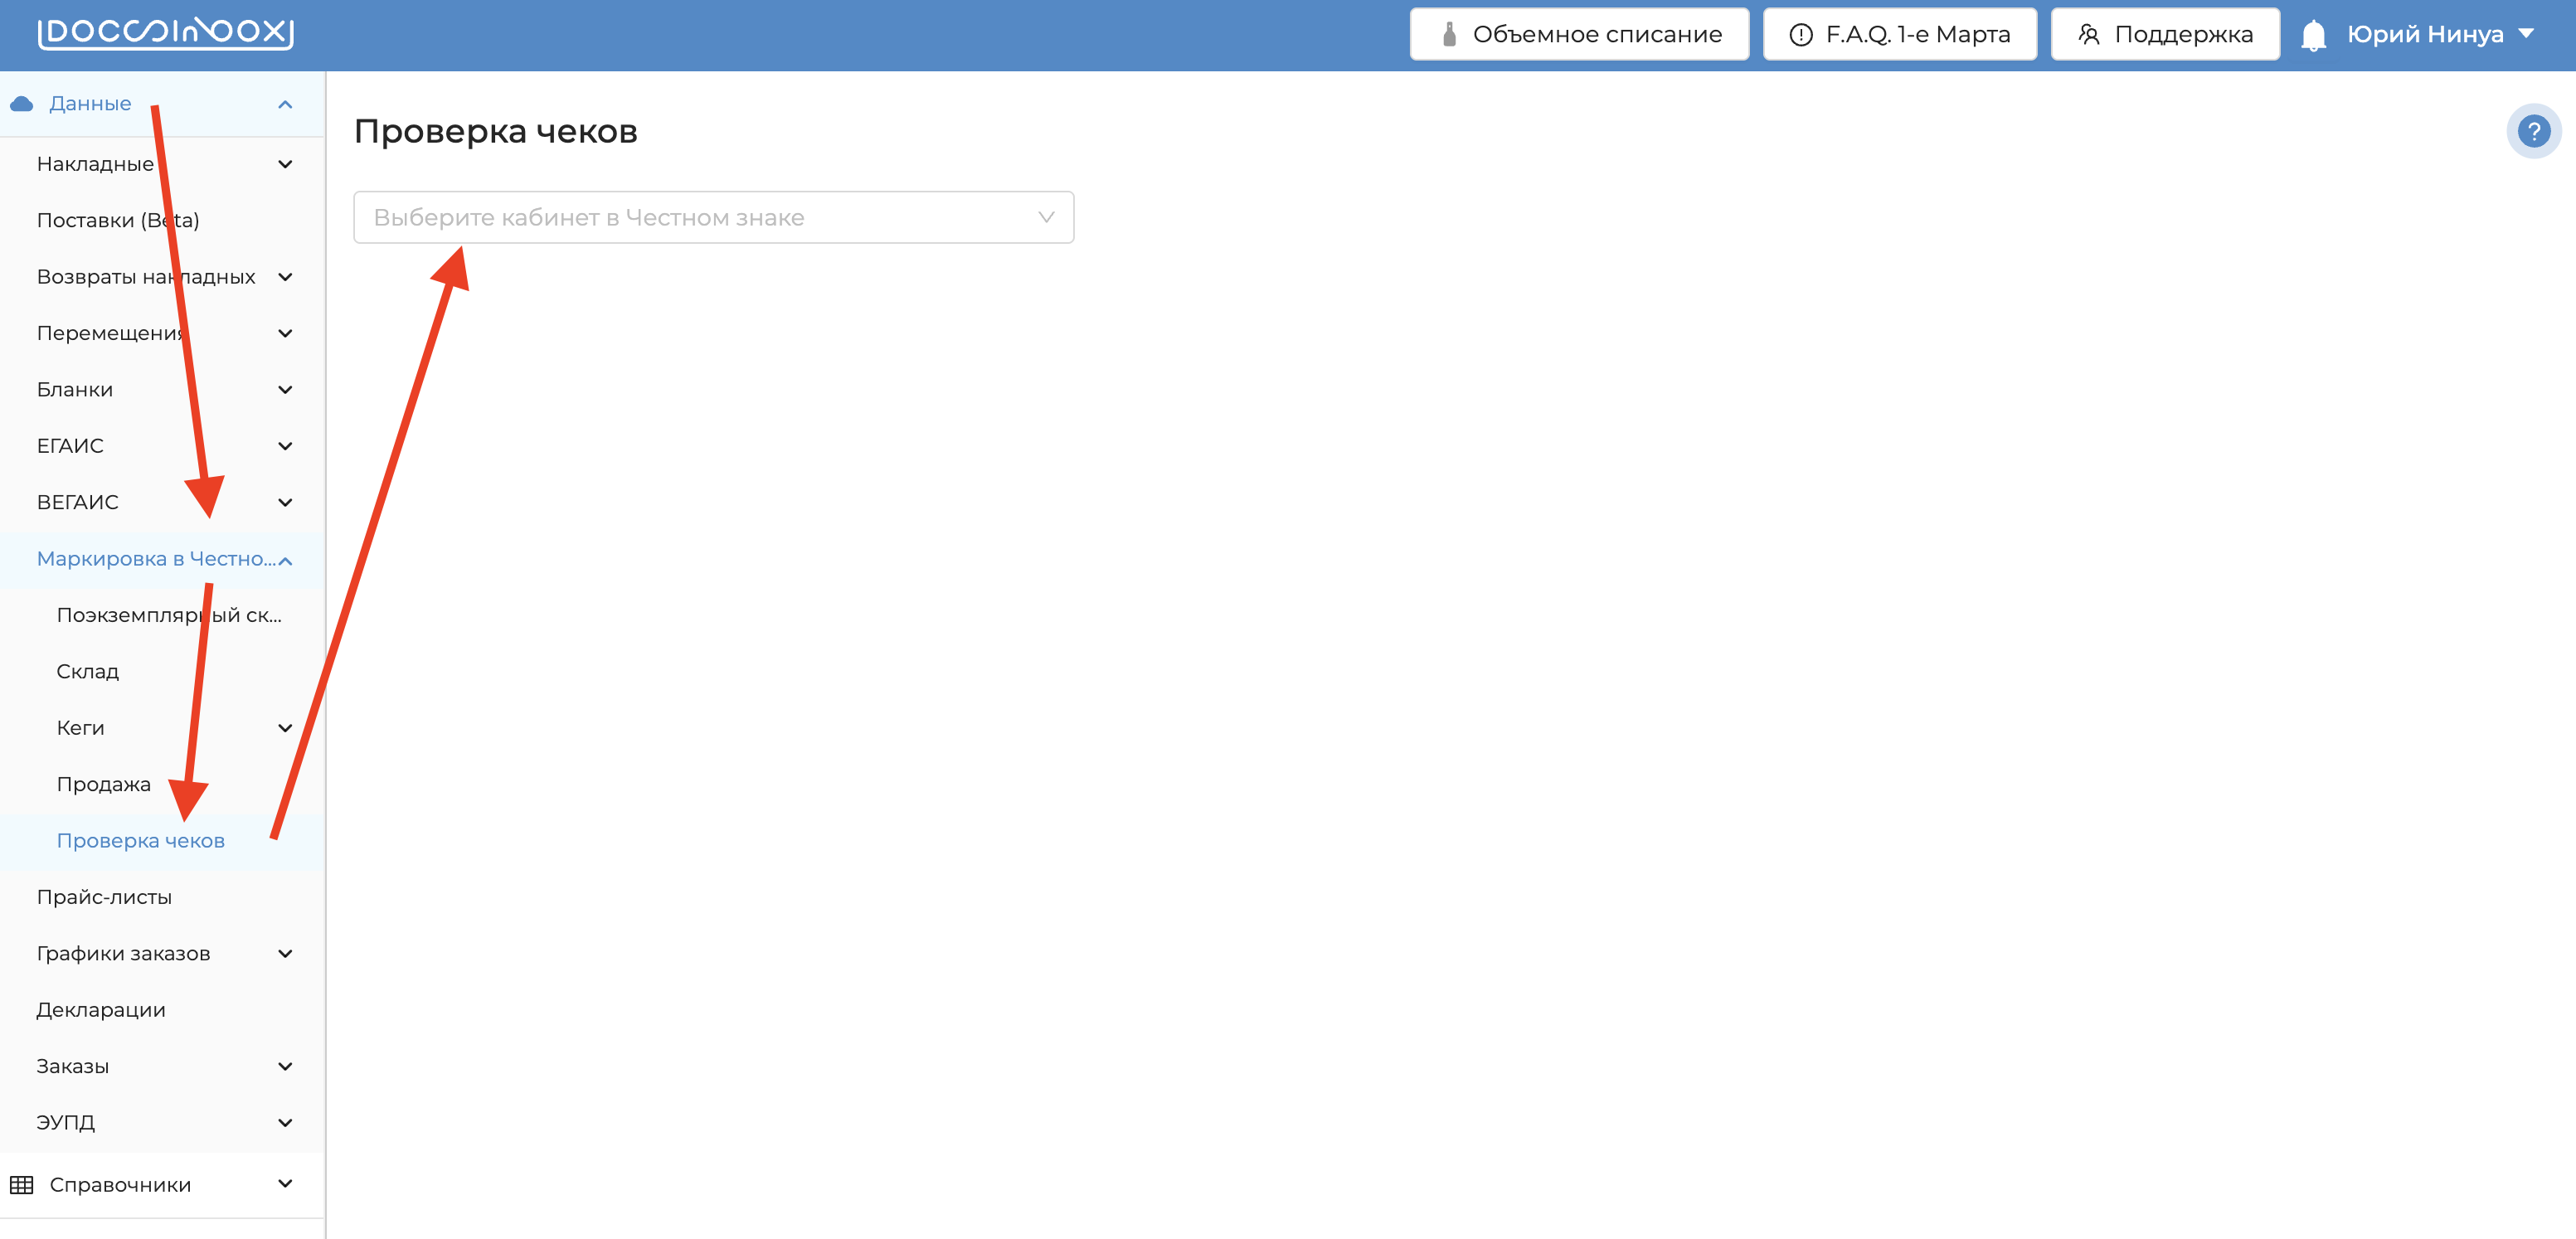The width and height of the screenshot is (2576, 1239).
Task: Open the Выберите кабинет в Честном знаке dropdown
Action: (x=713, y=217)
